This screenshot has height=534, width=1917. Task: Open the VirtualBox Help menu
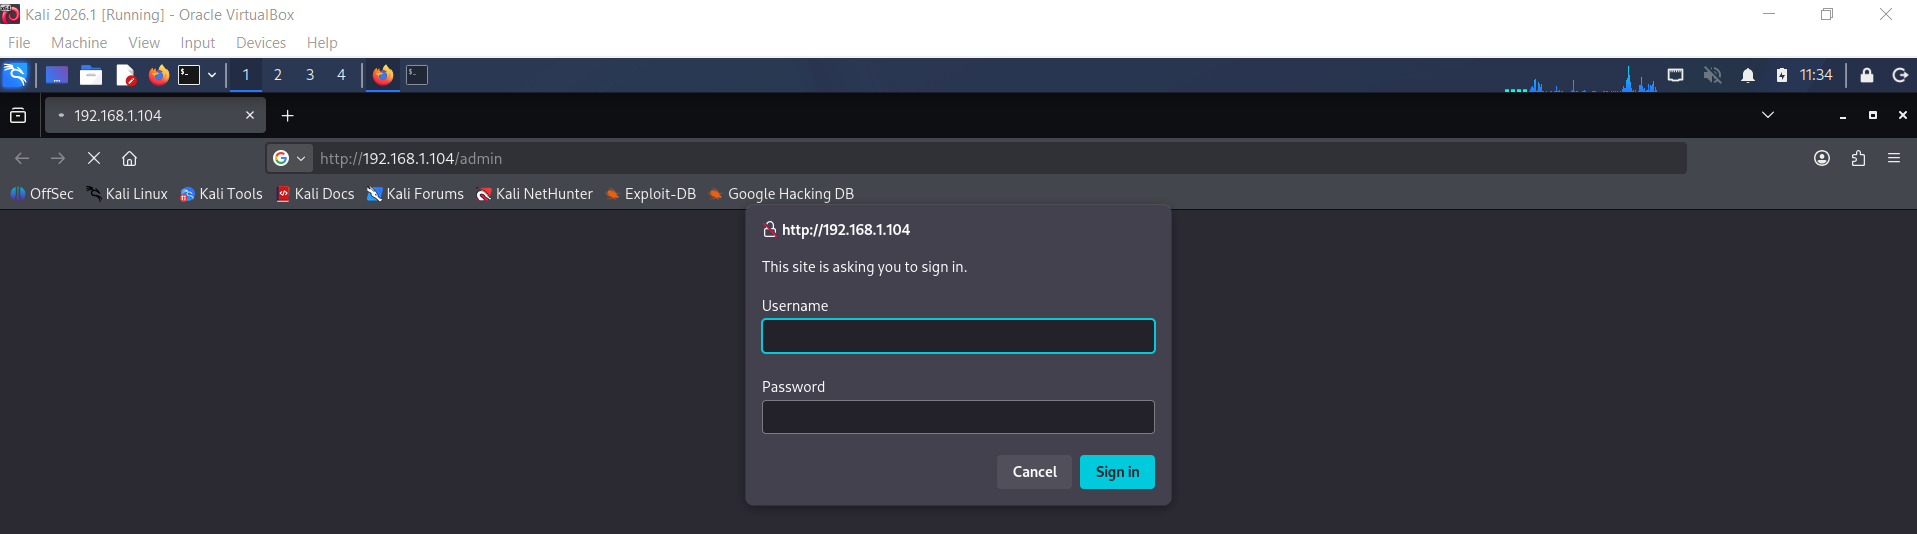click(x=322, y=43)
